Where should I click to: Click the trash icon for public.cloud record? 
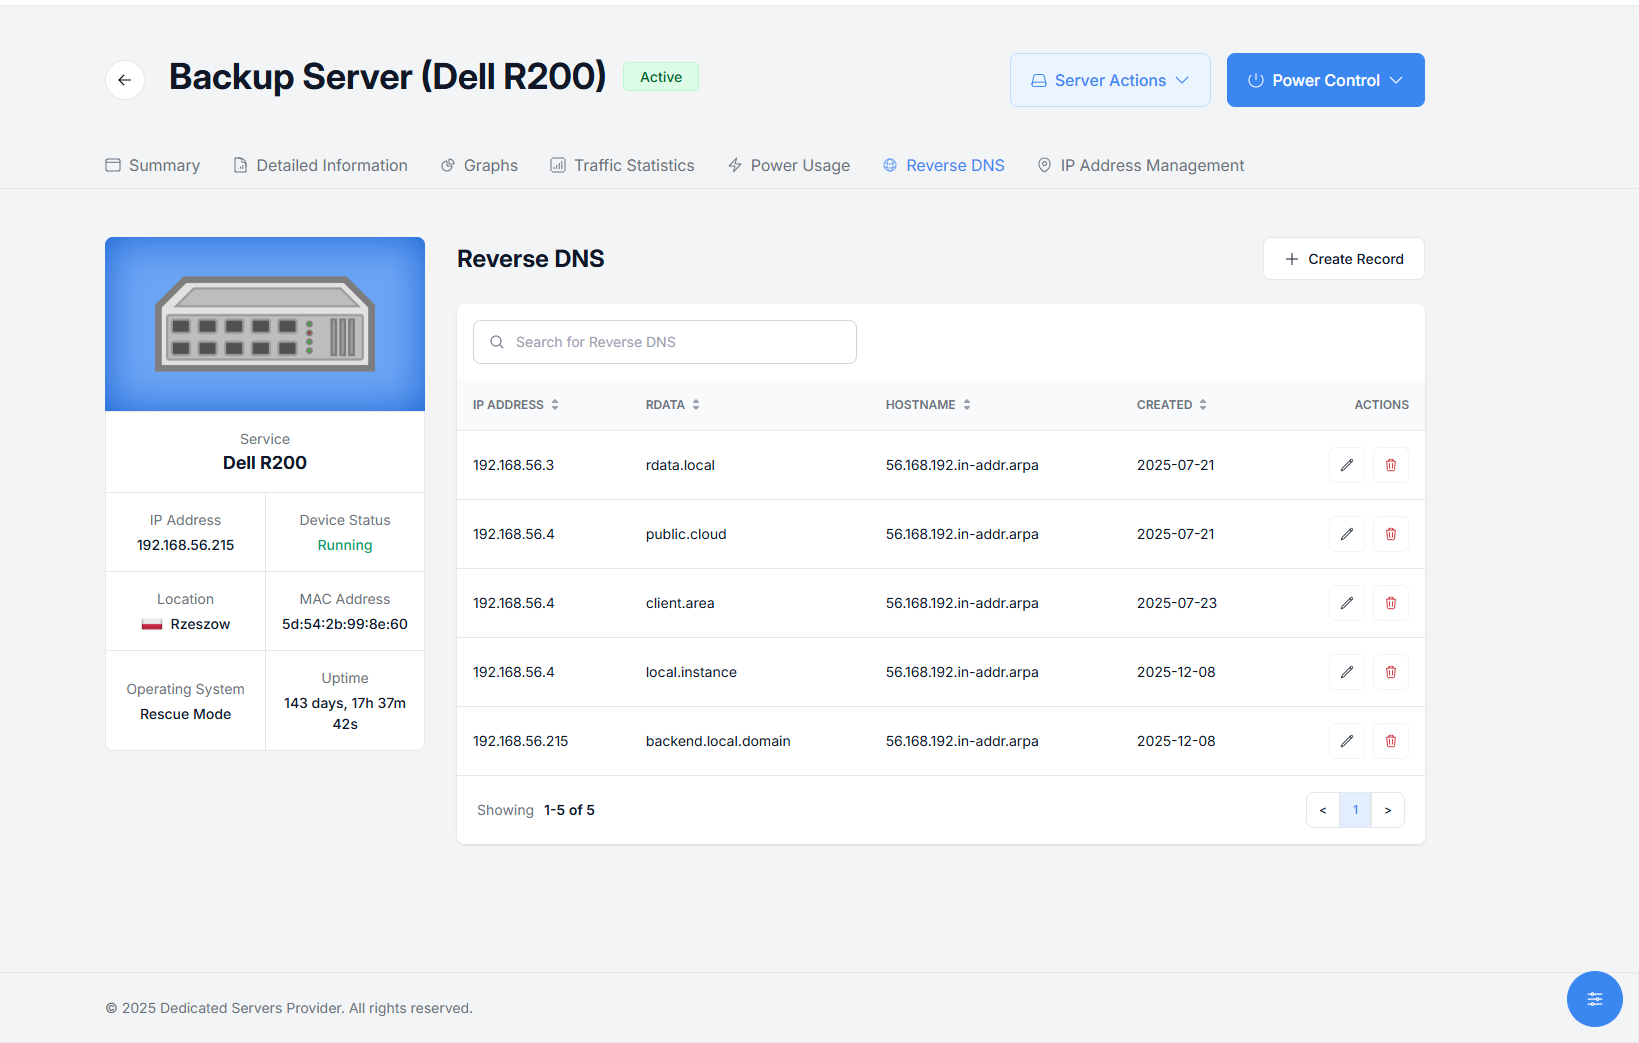point(1390,533)
